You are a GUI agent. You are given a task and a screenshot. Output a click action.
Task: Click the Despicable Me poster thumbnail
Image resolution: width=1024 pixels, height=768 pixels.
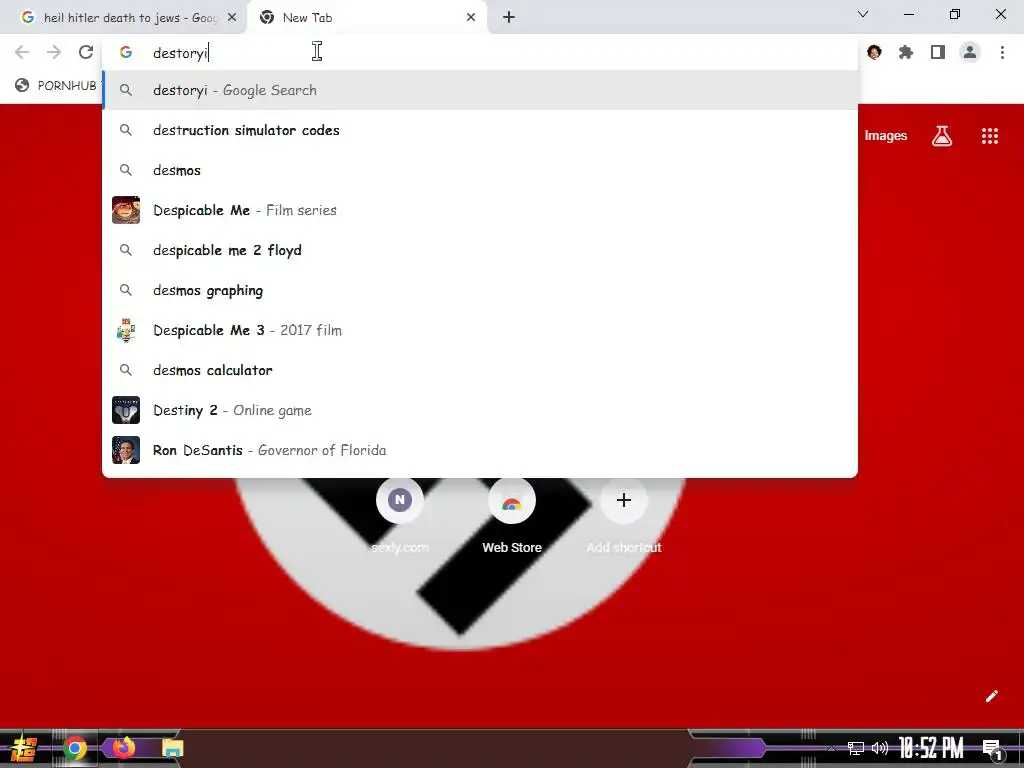click(x=126, y=210)
